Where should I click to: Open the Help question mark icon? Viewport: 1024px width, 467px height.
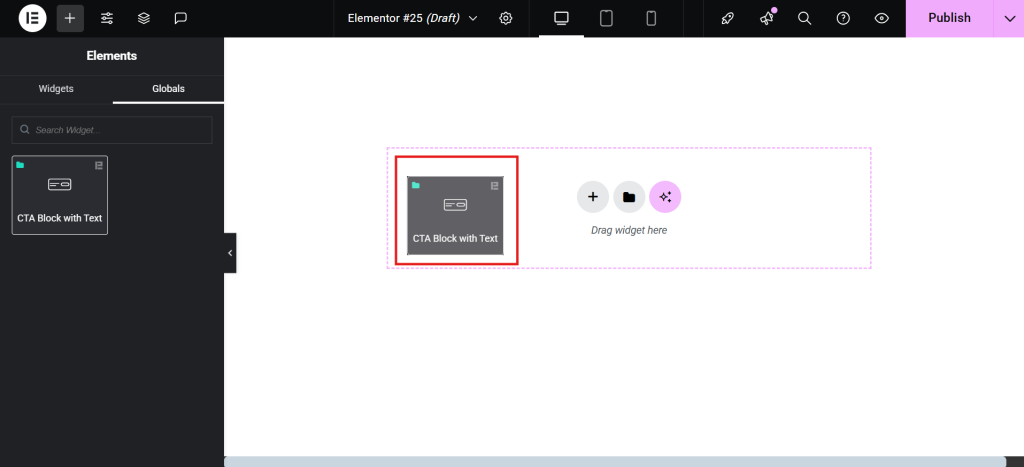843,18
